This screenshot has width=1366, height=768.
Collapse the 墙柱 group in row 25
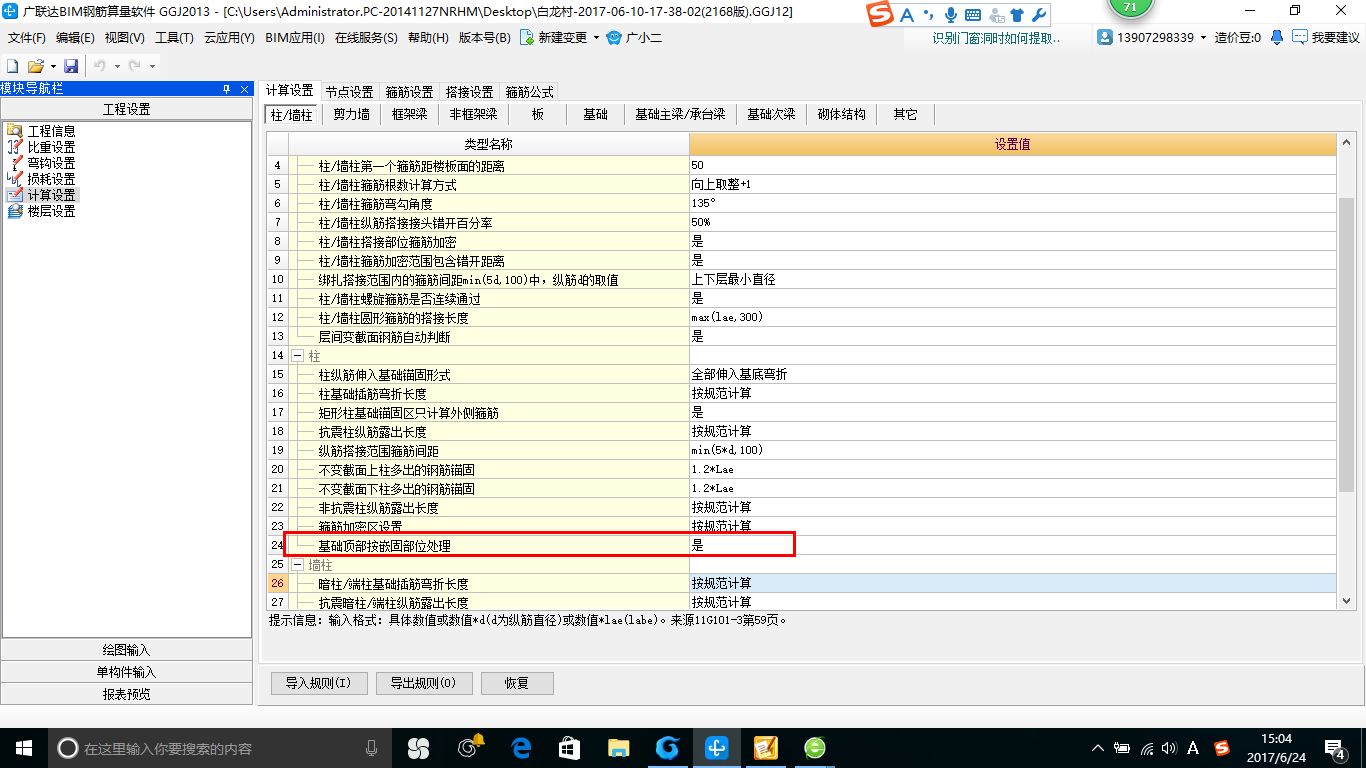tap(298, 565)
